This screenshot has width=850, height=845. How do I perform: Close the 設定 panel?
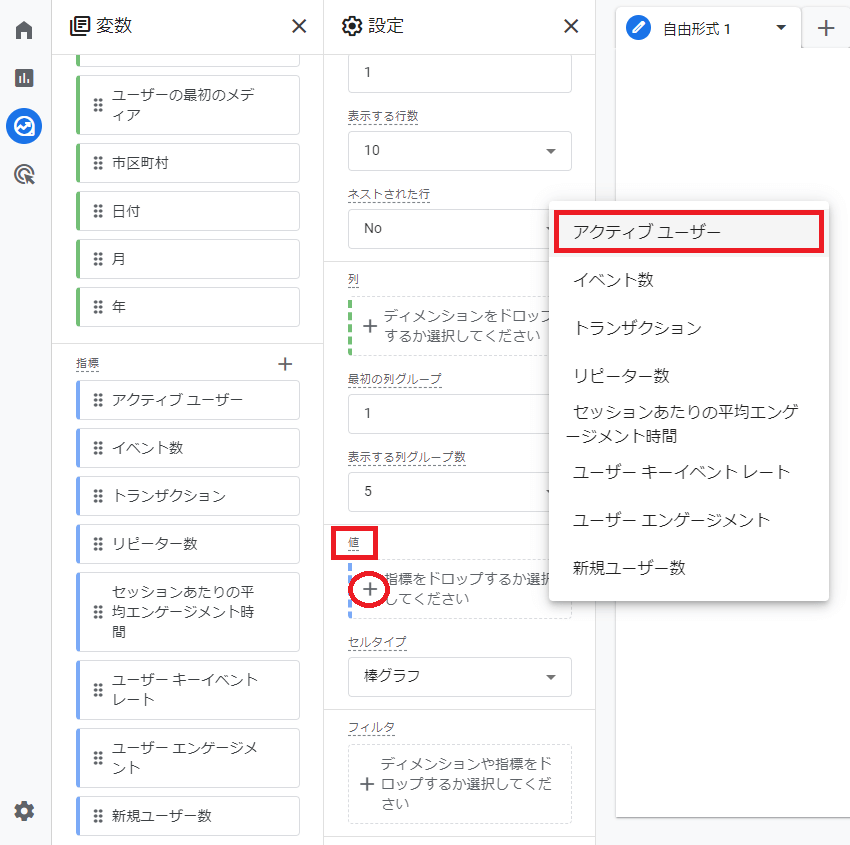571,26
